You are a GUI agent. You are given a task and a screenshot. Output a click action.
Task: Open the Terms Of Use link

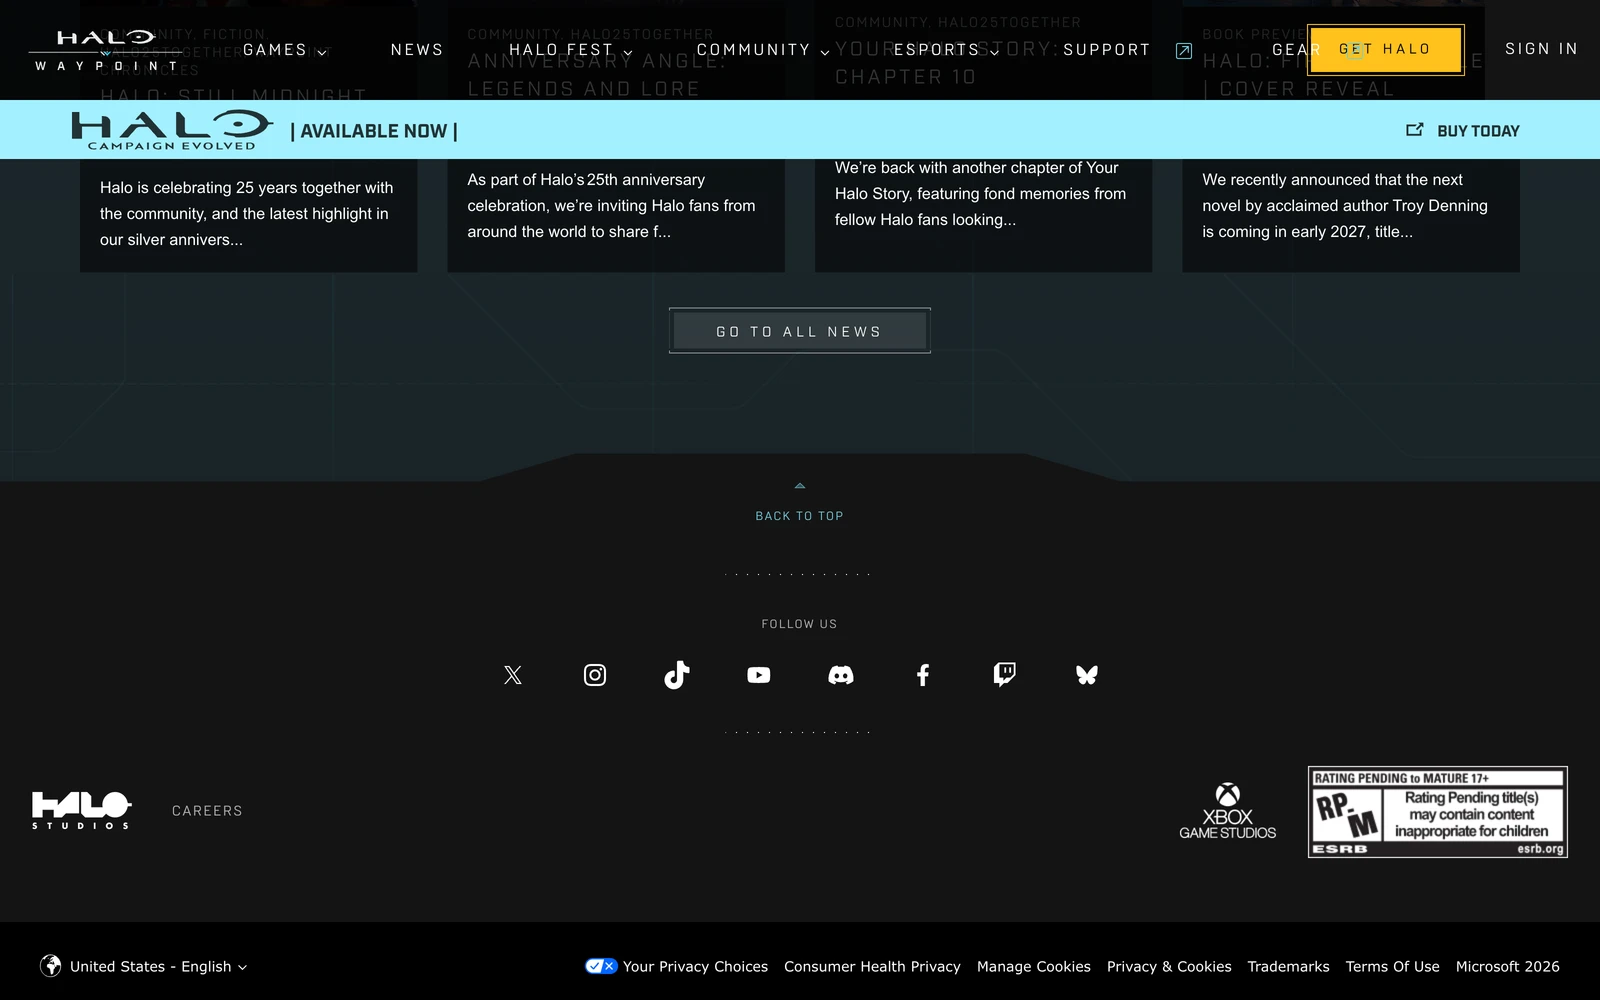pos(1392,966)
